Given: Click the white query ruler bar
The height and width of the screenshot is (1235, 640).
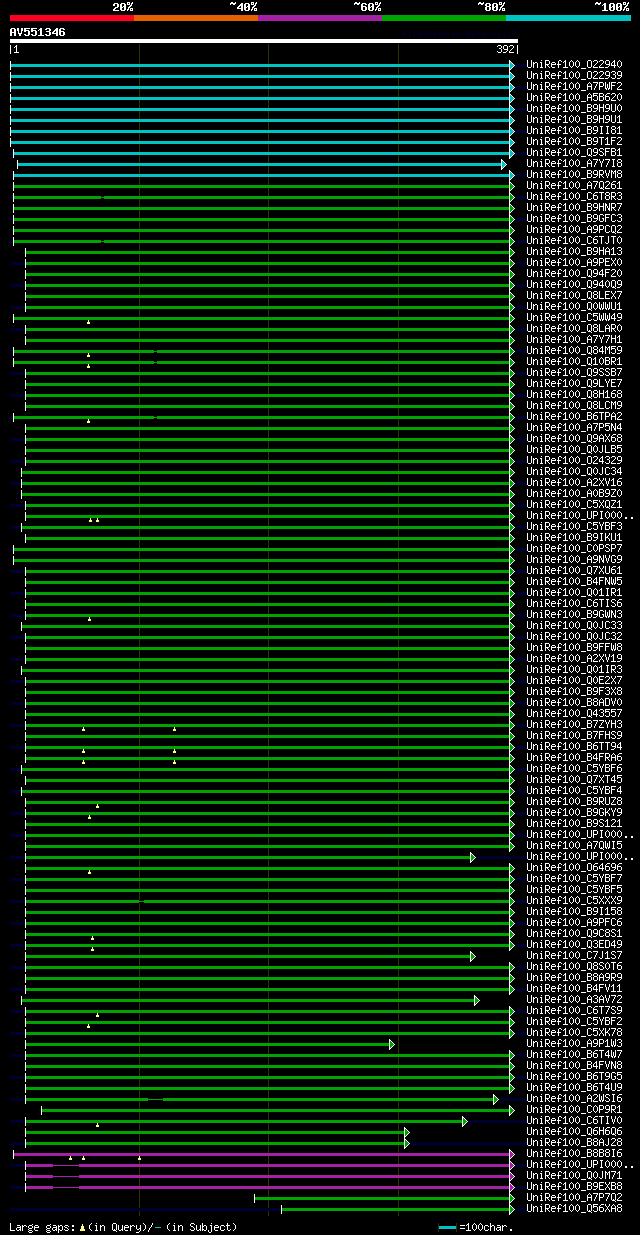Looking at the screenshot, I should click(x=264, y=41).
